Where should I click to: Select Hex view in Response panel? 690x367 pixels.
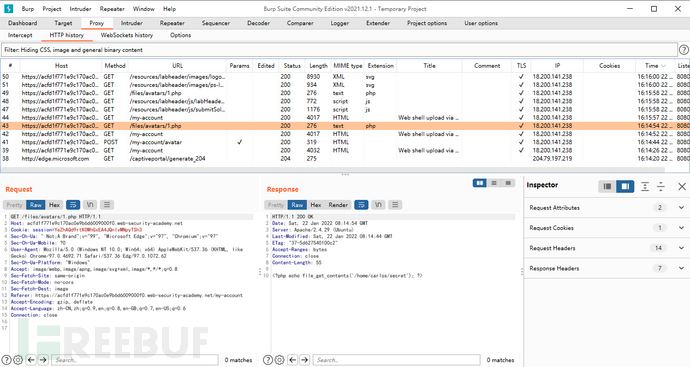316,205
